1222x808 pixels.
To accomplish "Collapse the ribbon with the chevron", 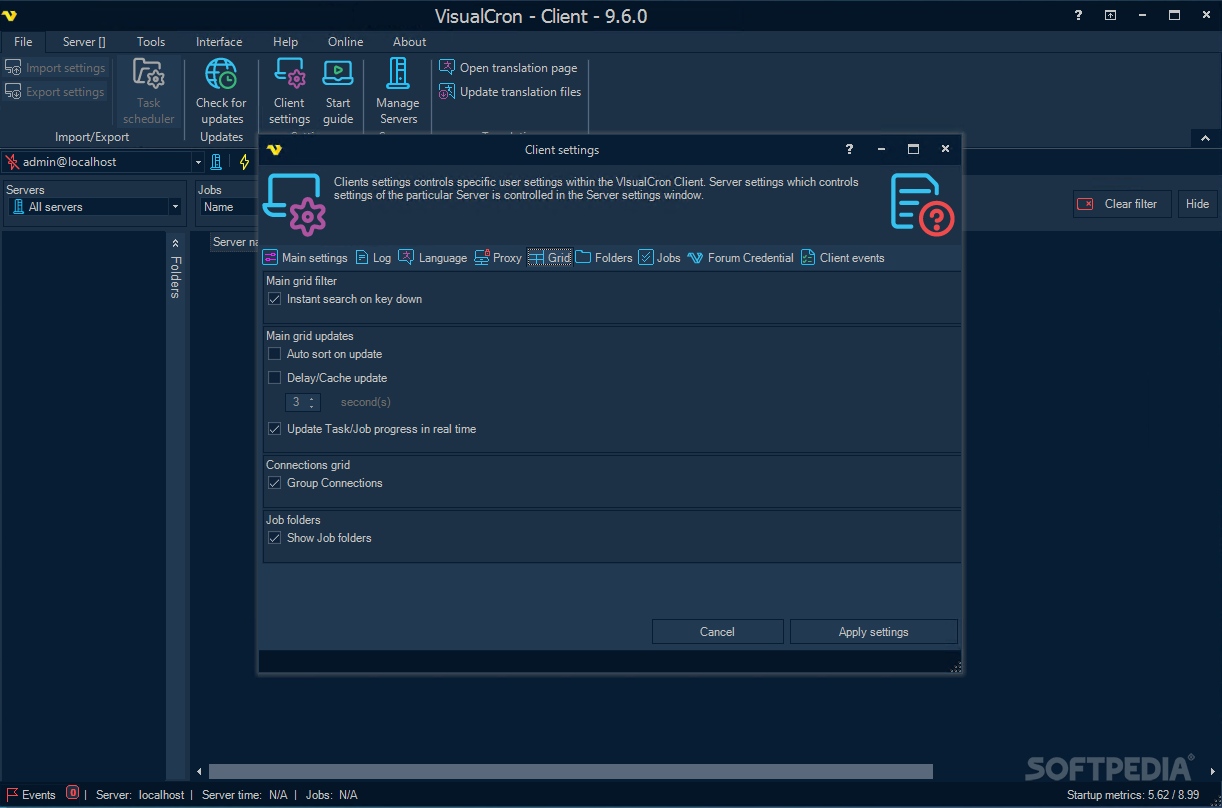I will pyautogui.click(x=1203, y=138).
